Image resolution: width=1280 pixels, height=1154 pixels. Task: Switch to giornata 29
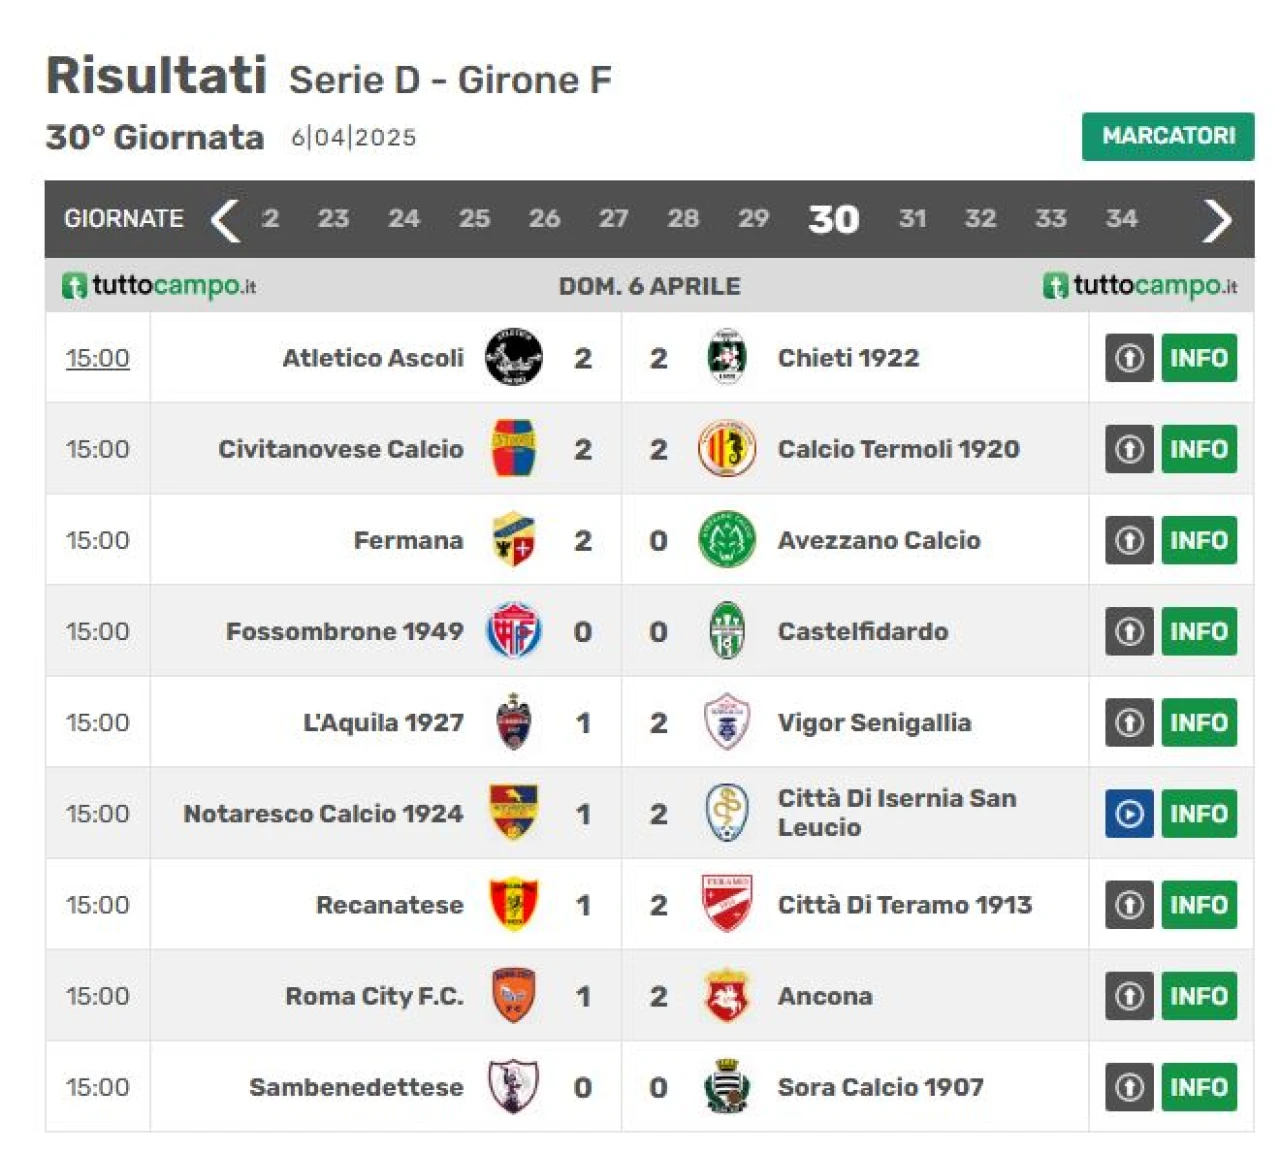click(x=753, y=218)
